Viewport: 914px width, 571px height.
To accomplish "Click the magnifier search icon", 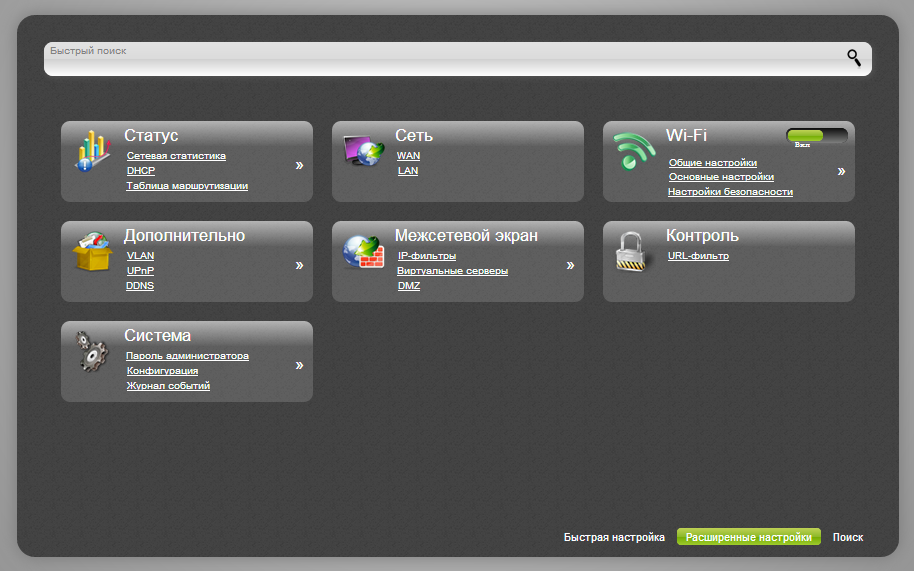I will (x=853, y=58).
